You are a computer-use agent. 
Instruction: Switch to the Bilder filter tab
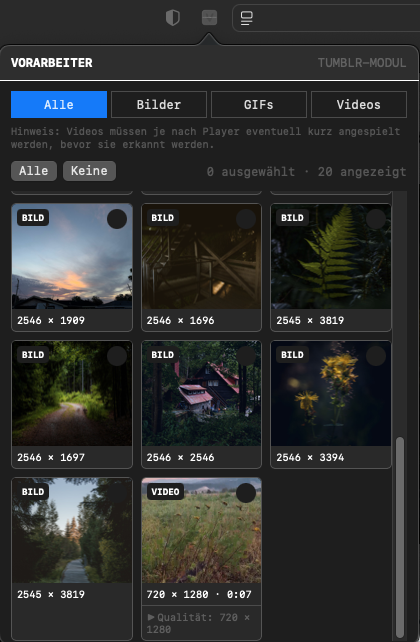(159, 104)
